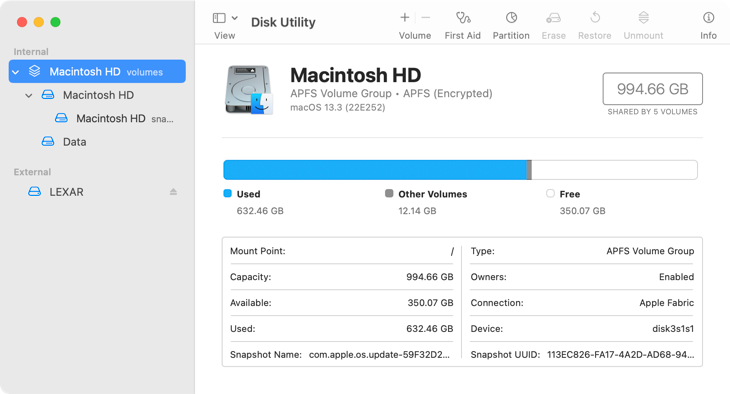
Task: Select the Macintosh HD snapshot row
Action: [x=97, y=118]
